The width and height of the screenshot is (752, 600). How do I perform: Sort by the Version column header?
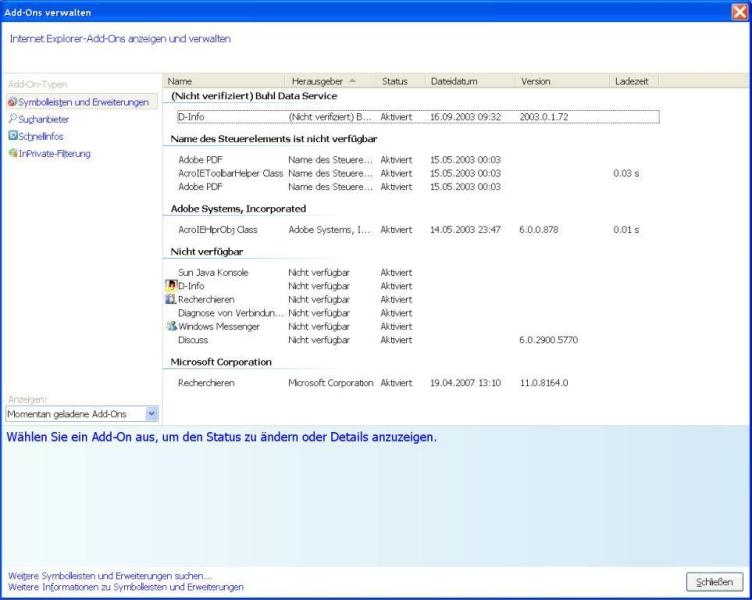(562, 81)
